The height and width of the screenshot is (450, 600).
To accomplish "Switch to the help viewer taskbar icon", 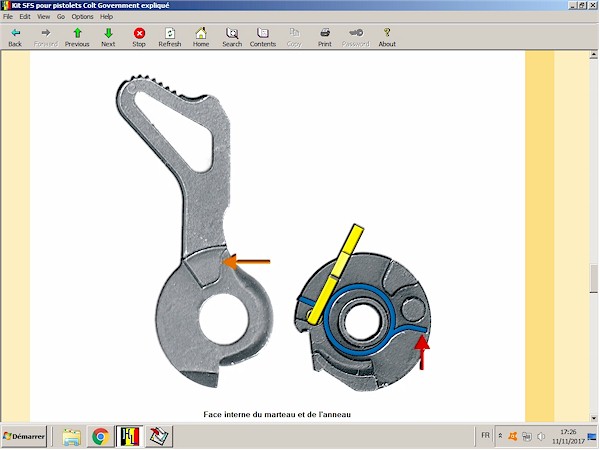I will [130, 436].
